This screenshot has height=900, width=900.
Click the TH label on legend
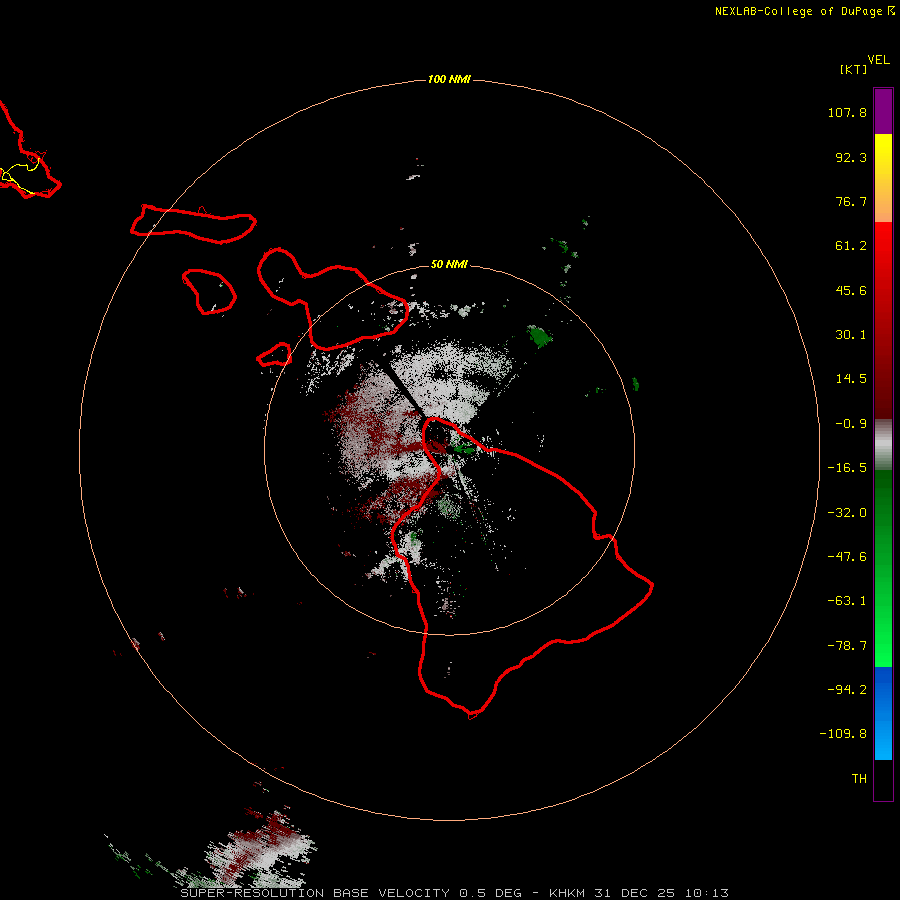[859, 779]
